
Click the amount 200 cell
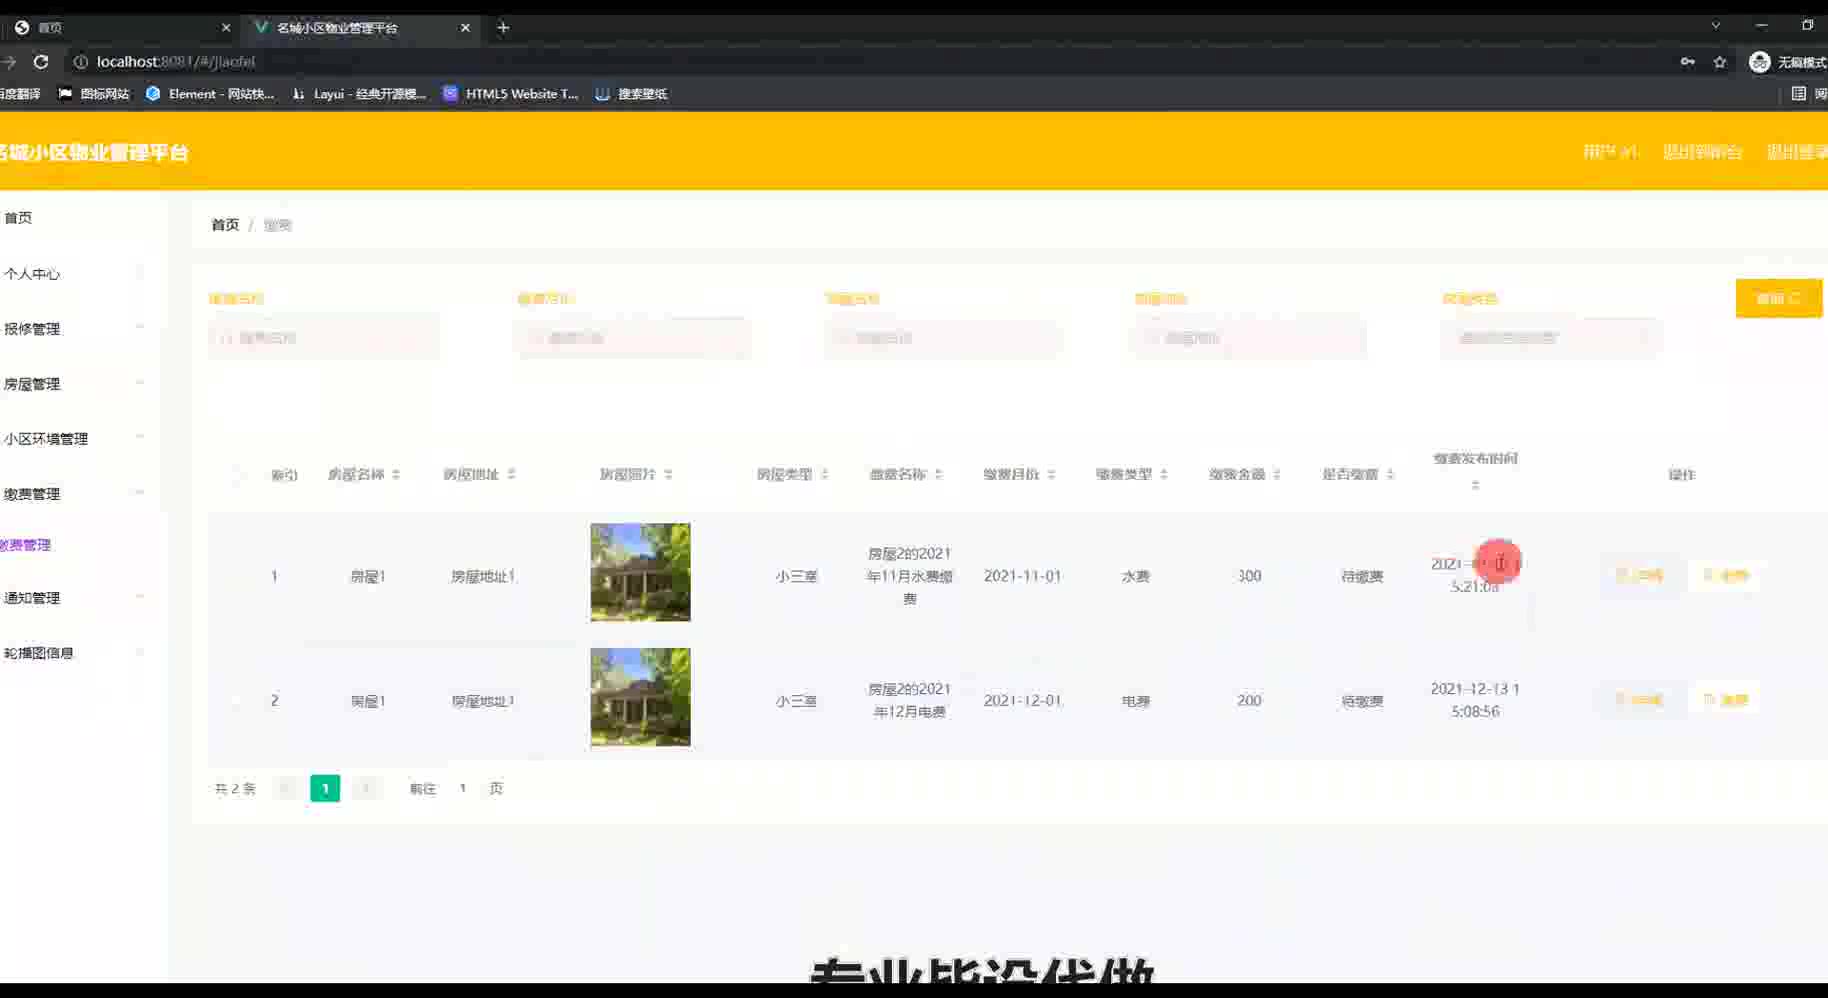1249,701
